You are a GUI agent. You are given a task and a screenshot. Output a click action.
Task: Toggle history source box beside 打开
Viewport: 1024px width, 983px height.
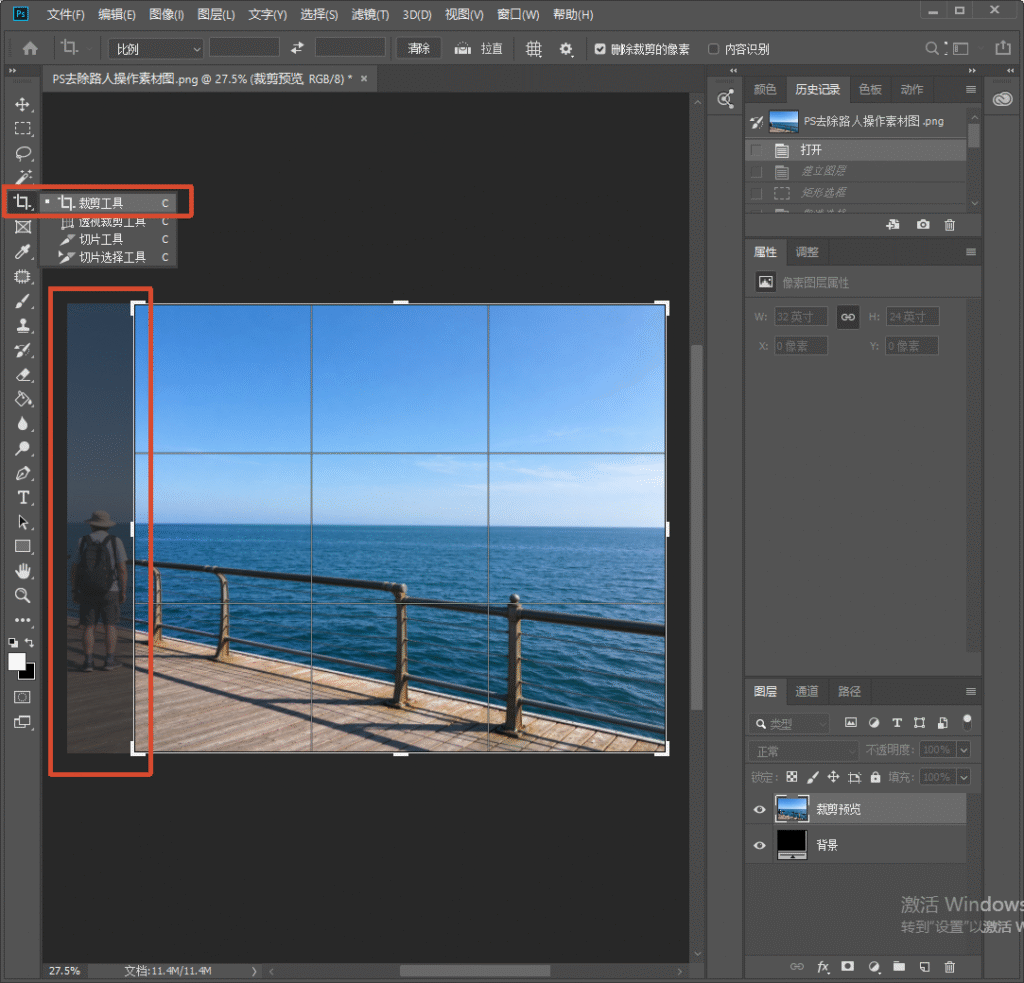(756, 150)
